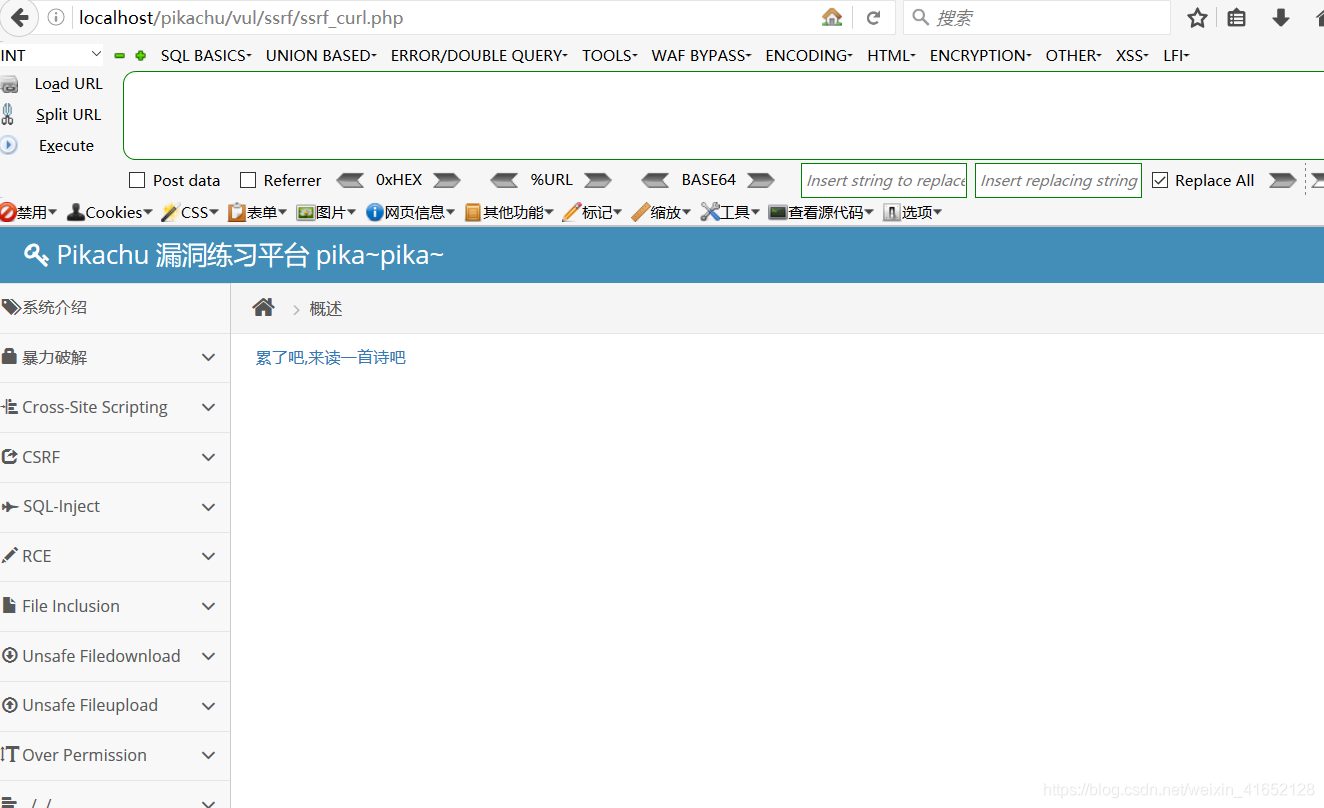Open the bookmarks list icon
The height and width of the screenshot is (808, 1324).
[x=1237, y=18]
